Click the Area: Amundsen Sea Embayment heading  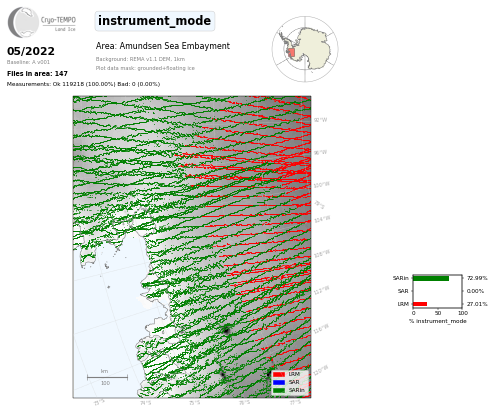click(163, 46)
